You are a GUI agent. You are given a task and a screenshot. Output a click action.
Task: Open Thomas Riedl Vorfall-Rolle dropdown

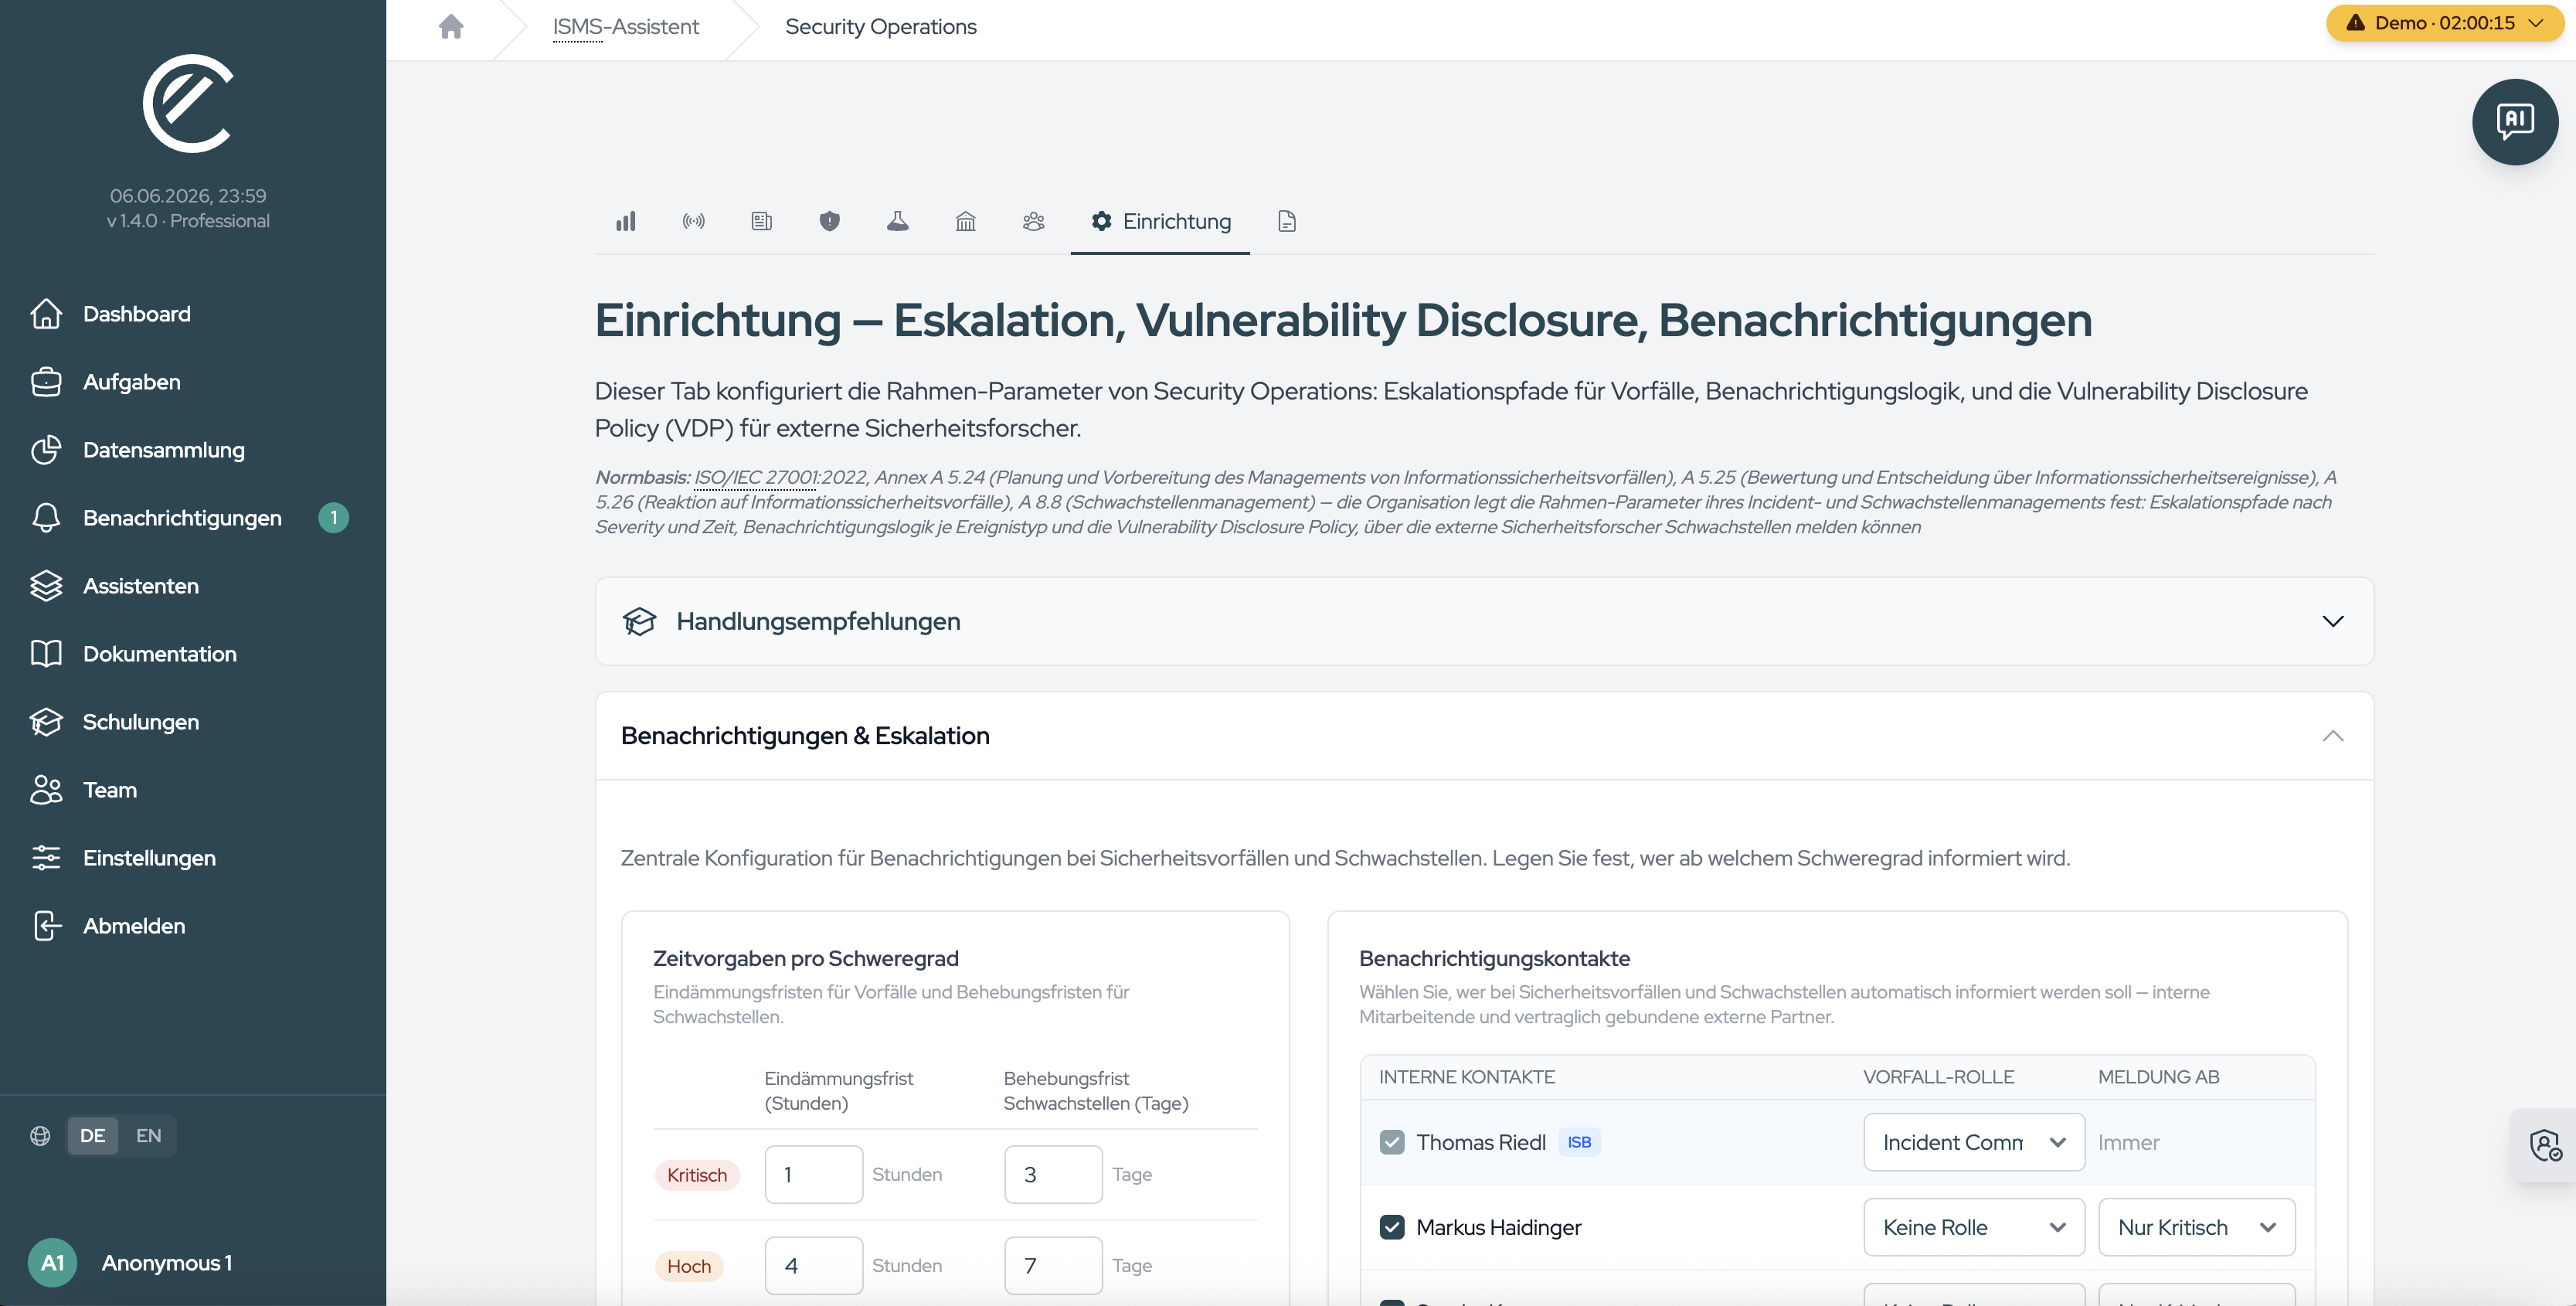pyautogui.click(x=1974, y=1142)
